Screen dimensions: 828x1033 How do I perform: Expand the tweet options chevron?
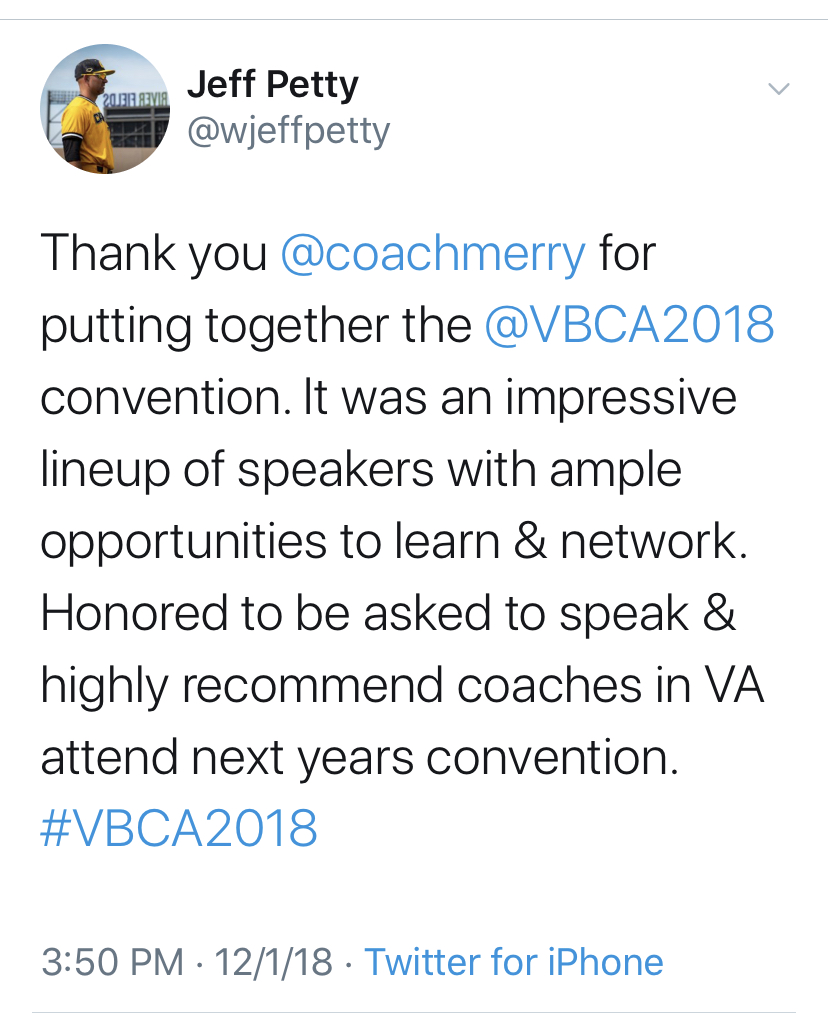[779, 89]
